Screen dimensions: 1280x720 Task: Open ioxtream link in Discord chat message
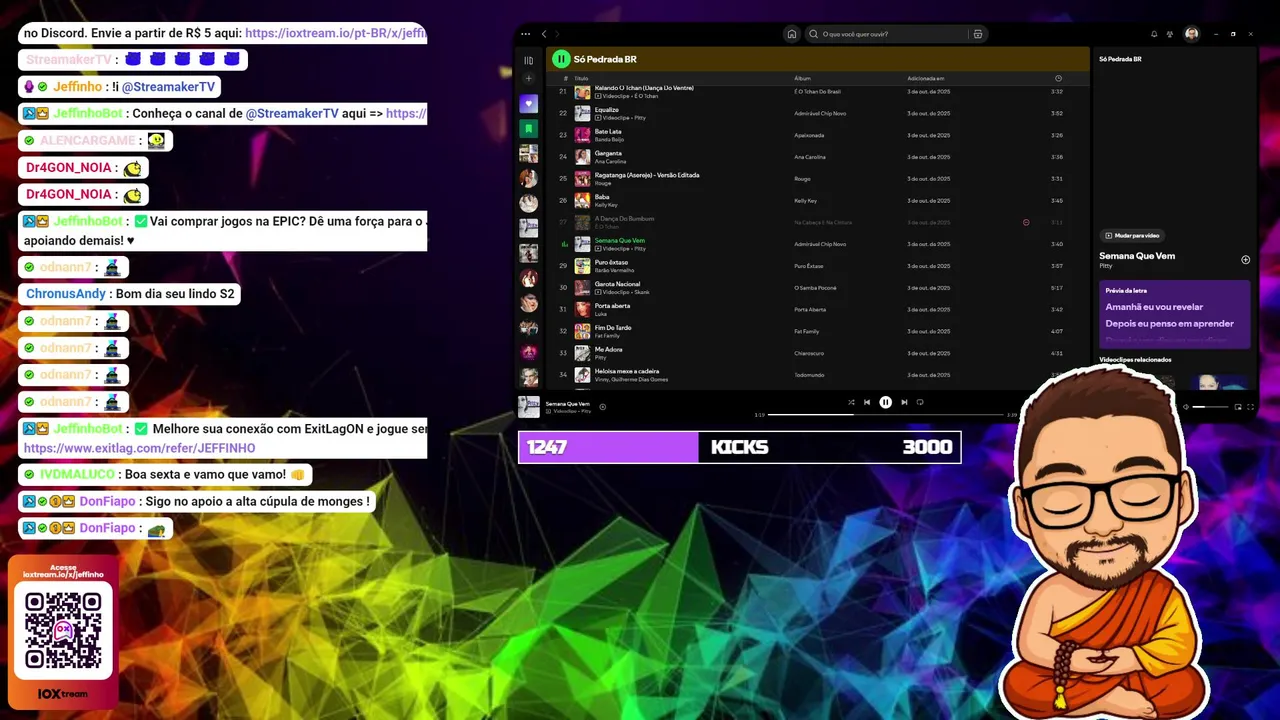pos(335,33)
